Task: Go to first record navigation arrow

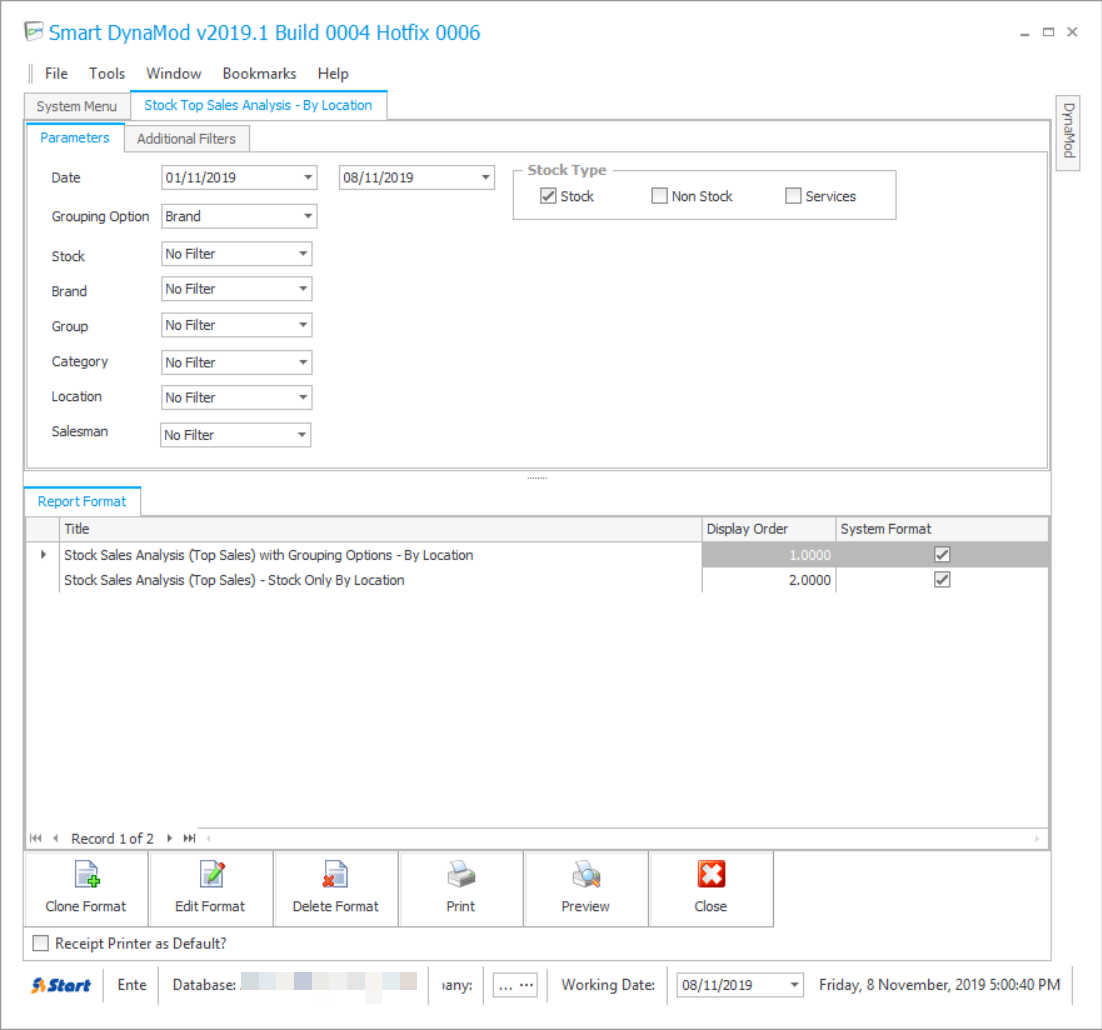Action: point(36,838)
